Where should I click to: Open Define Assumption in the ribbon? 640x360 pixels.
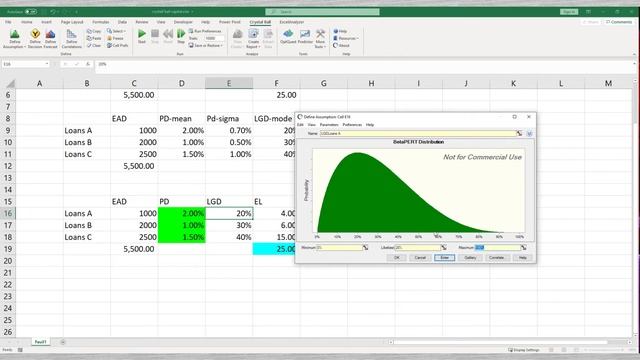(14, 39)
